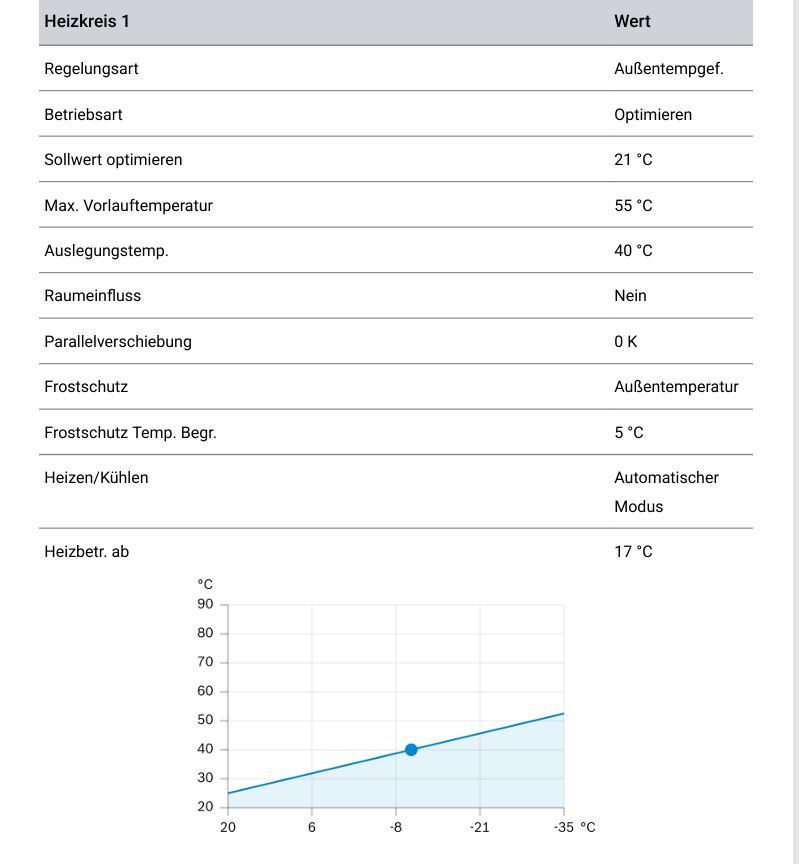Click Frostschutz Temp. Begr. value 5 °C
Image resolution: width=799 pixels, height=864 pixels.
(x=629, y=433)
